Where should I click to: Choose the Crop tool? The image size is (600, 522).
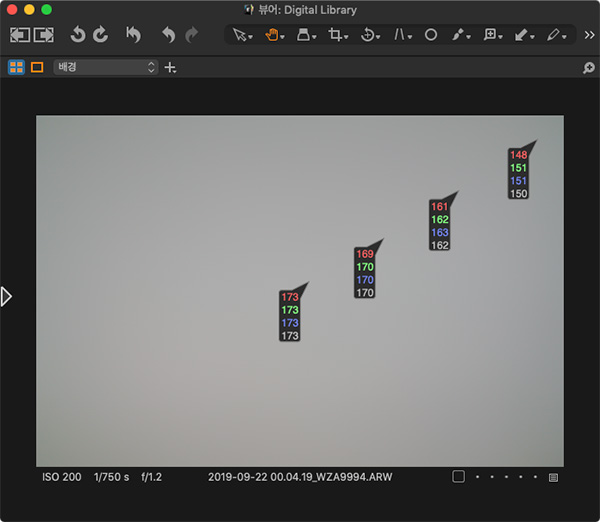point(337,35)
